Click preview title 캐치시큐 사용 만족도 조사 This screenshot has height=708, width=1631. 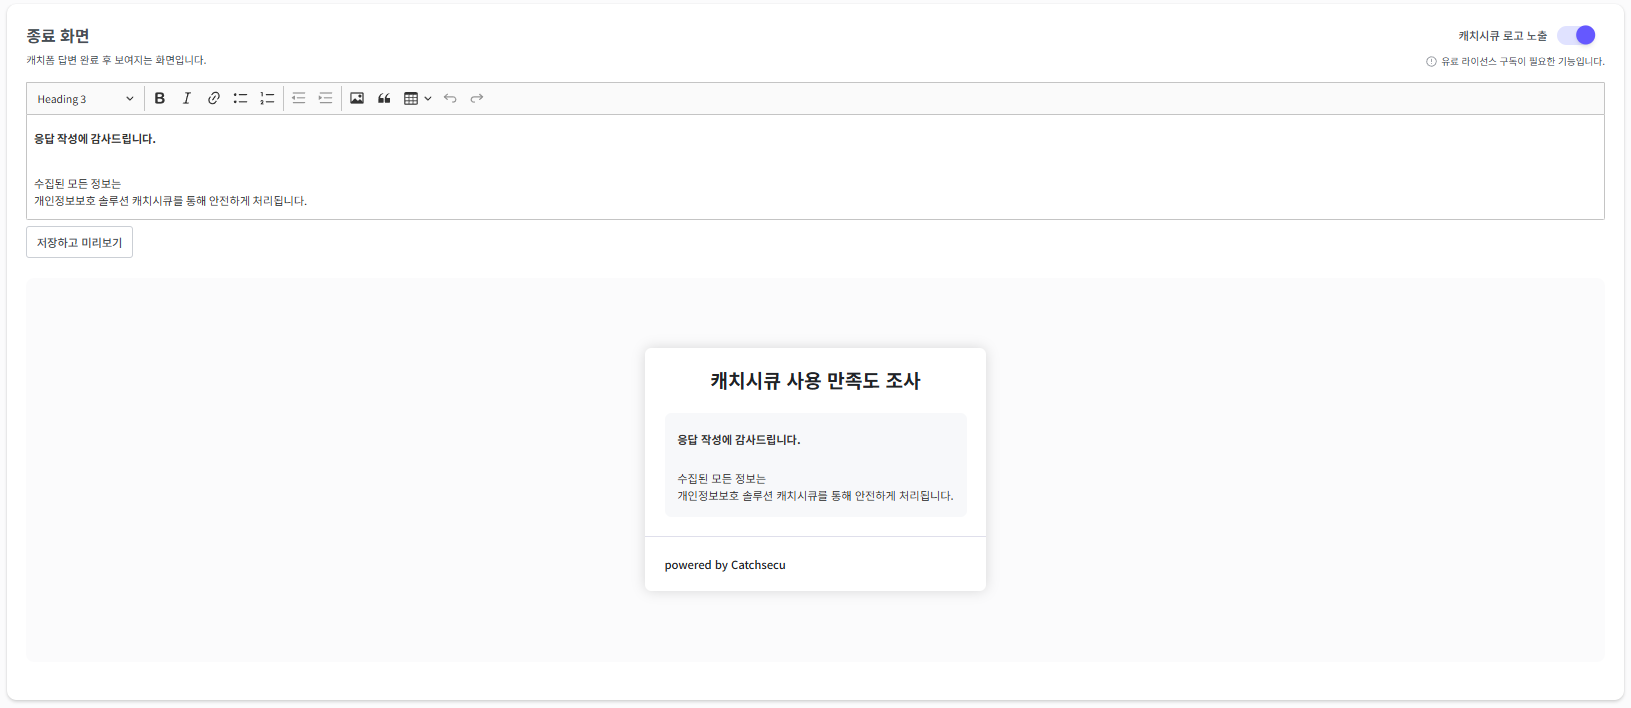[815, 381]
